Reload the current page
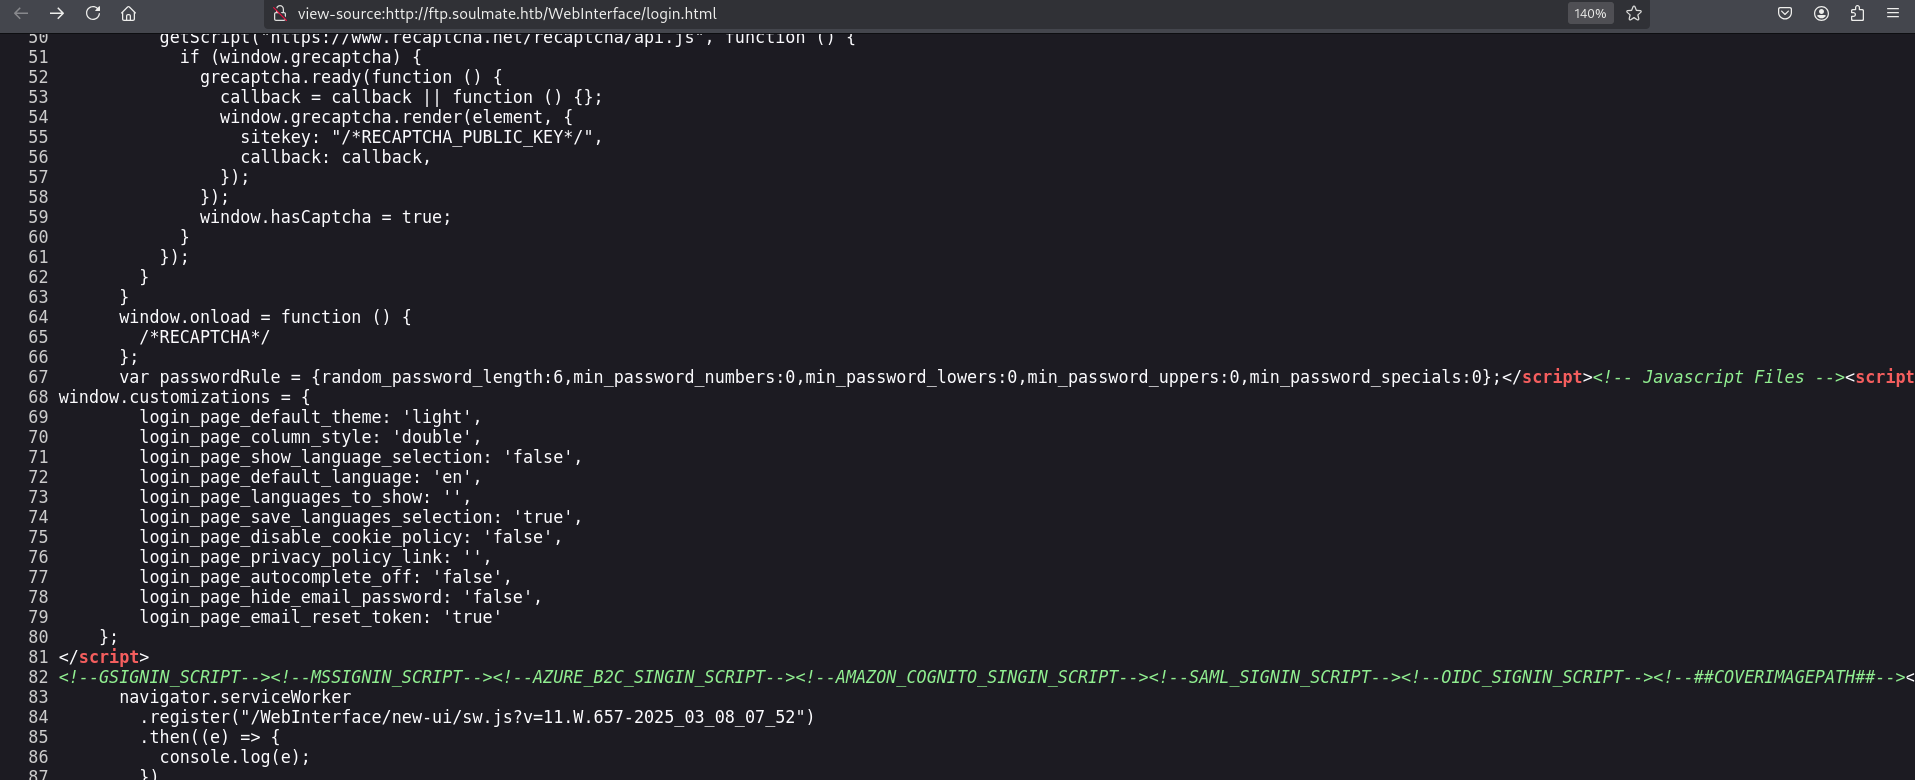Screen dimensions: 1915x780 point(93,14)
